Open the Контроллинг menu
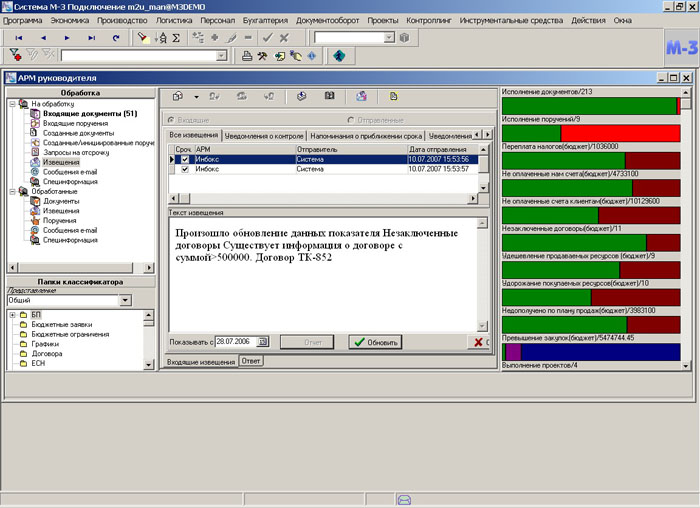The width and height of the screenshot is (700, 508). coord(429,21)
